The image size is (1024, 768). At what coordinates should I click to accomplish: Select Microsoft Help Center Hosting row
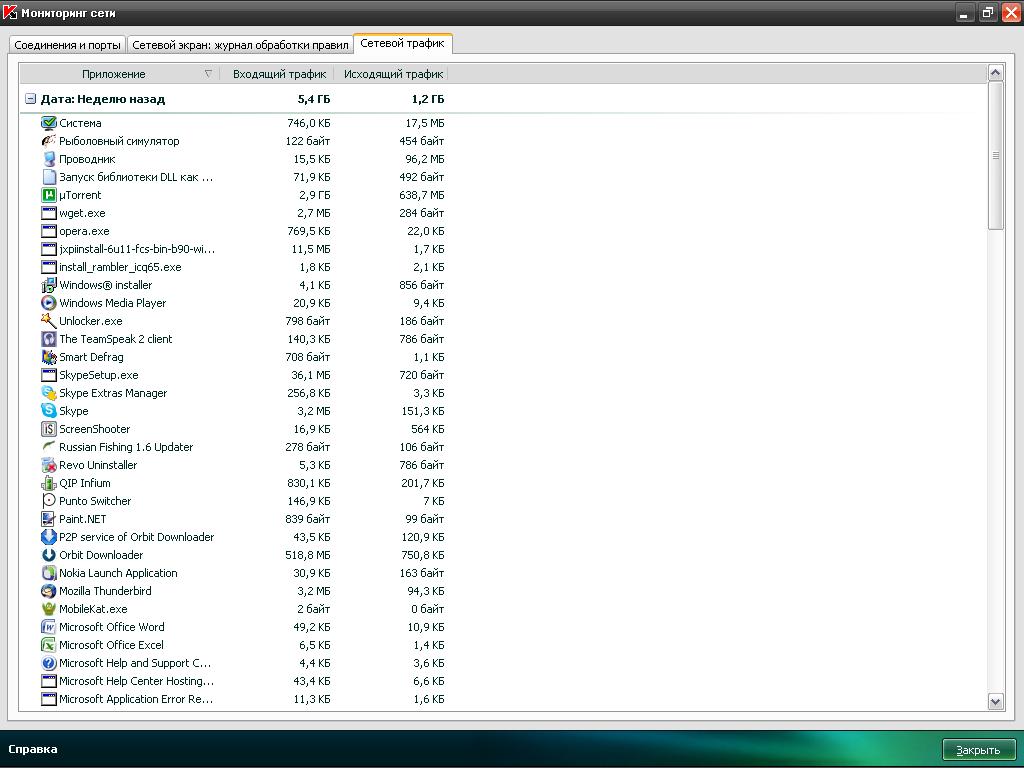(x=242, y=681)
